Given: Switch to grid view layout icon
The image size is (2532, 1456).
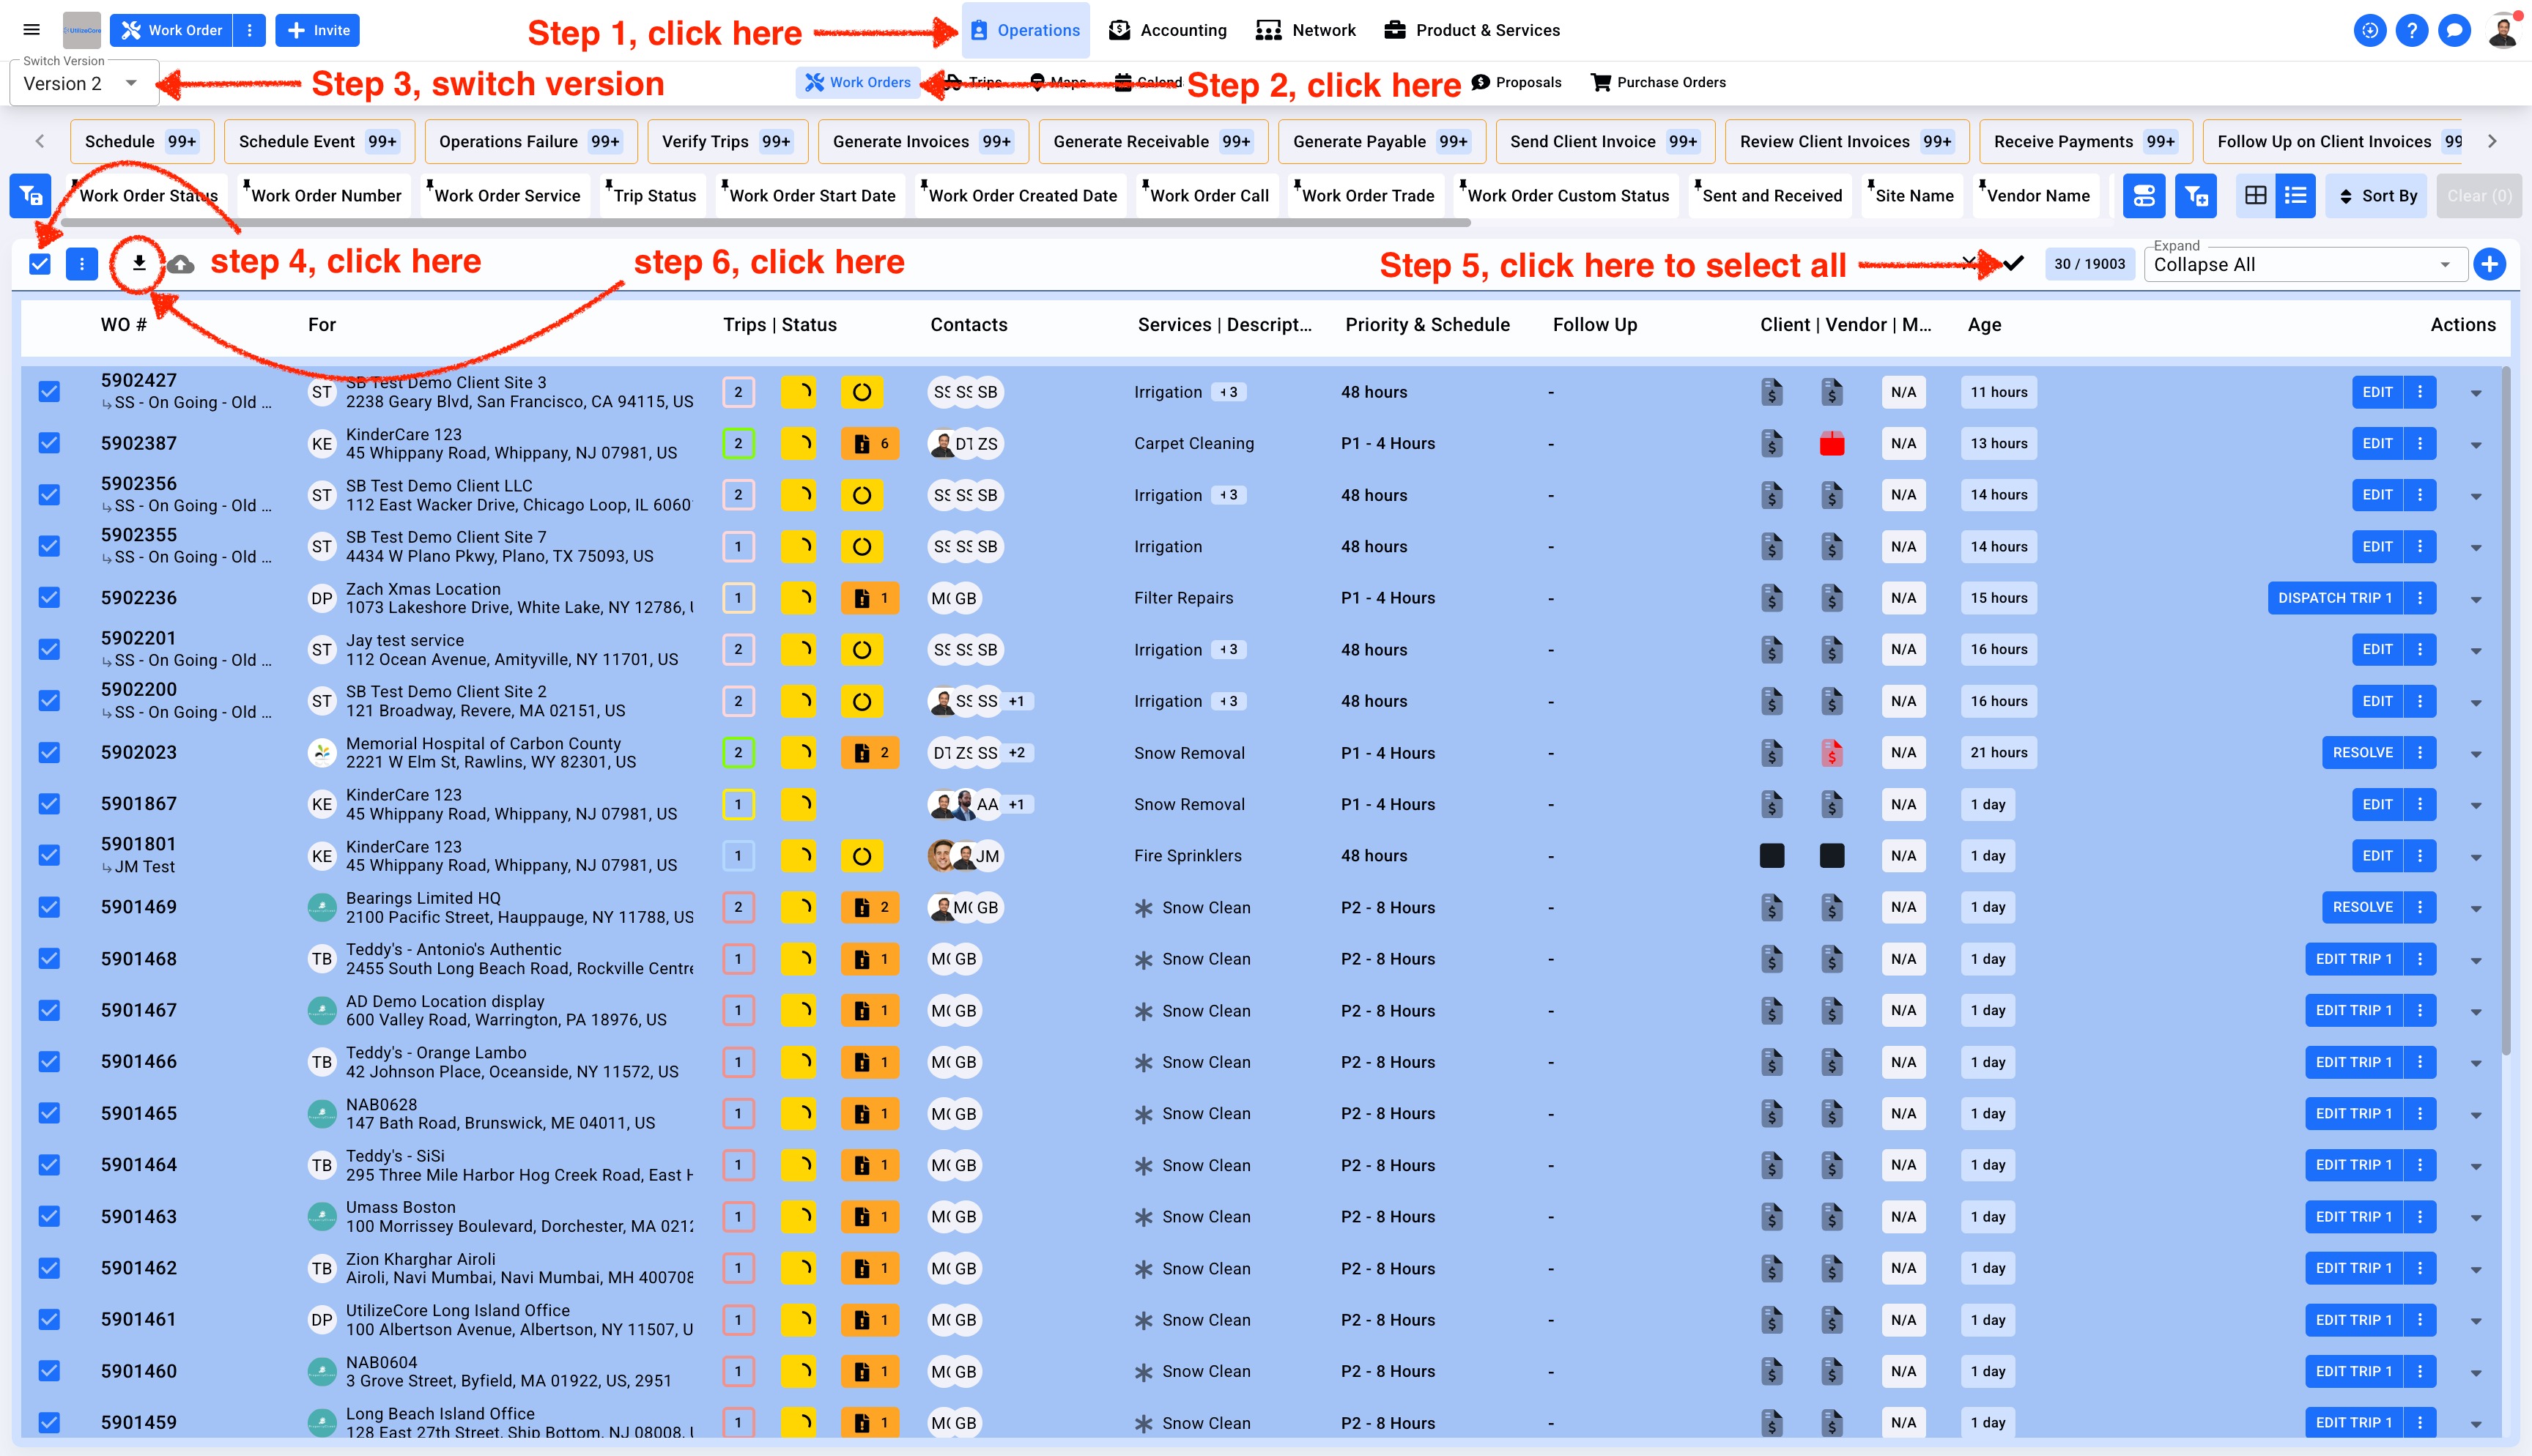Looking at the screenshot, I should (2255, 196).
